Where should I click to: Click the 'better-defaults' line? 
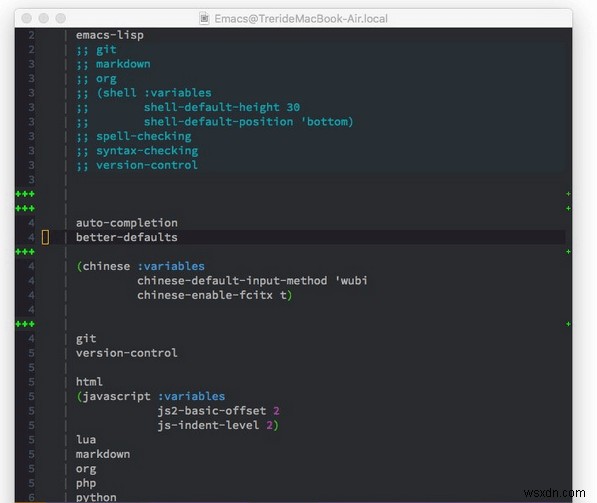127,237
